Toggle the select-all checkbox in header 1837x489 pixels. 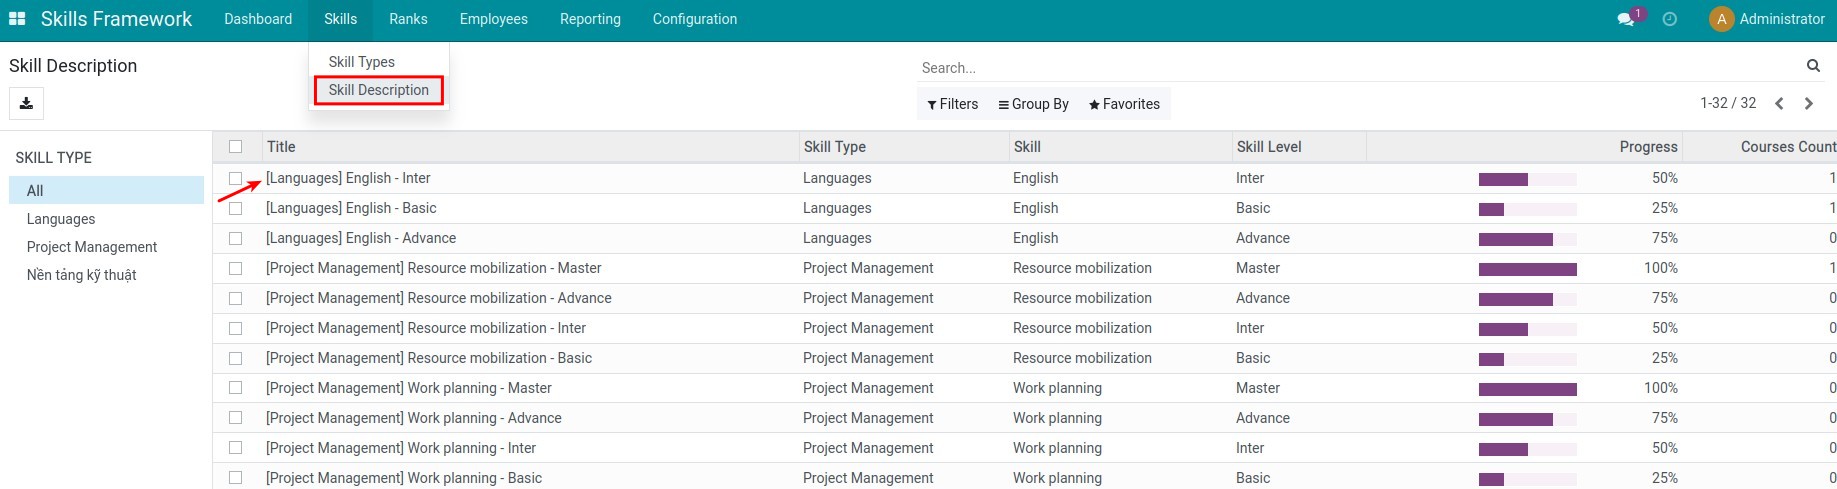coord(236,146)
